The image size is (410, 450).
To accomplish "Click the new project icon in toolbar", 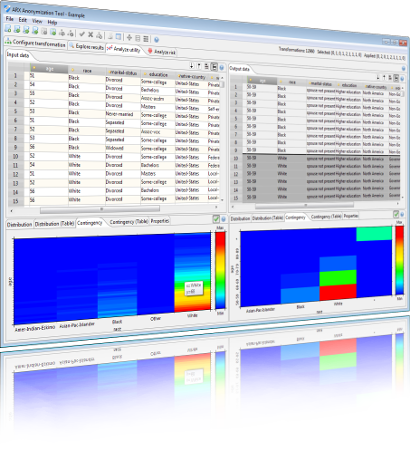I will coord(8,29).
